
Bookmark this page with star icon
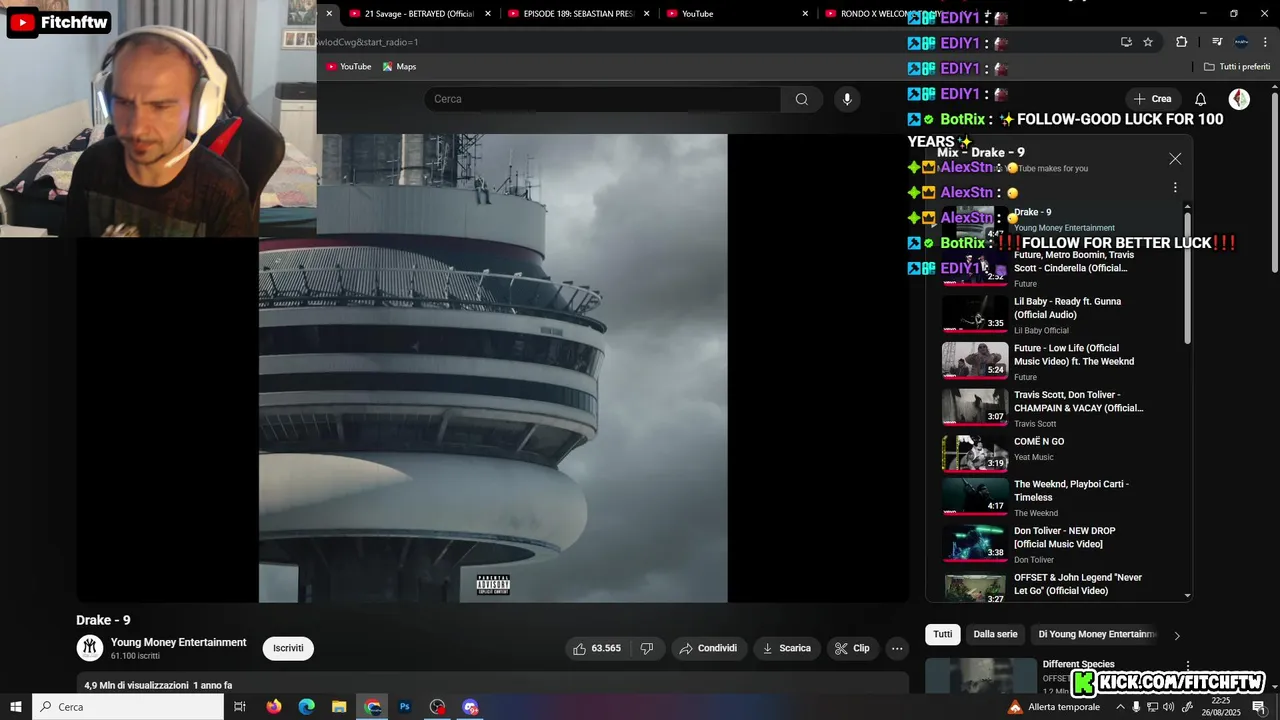(x=1148, y=42)
